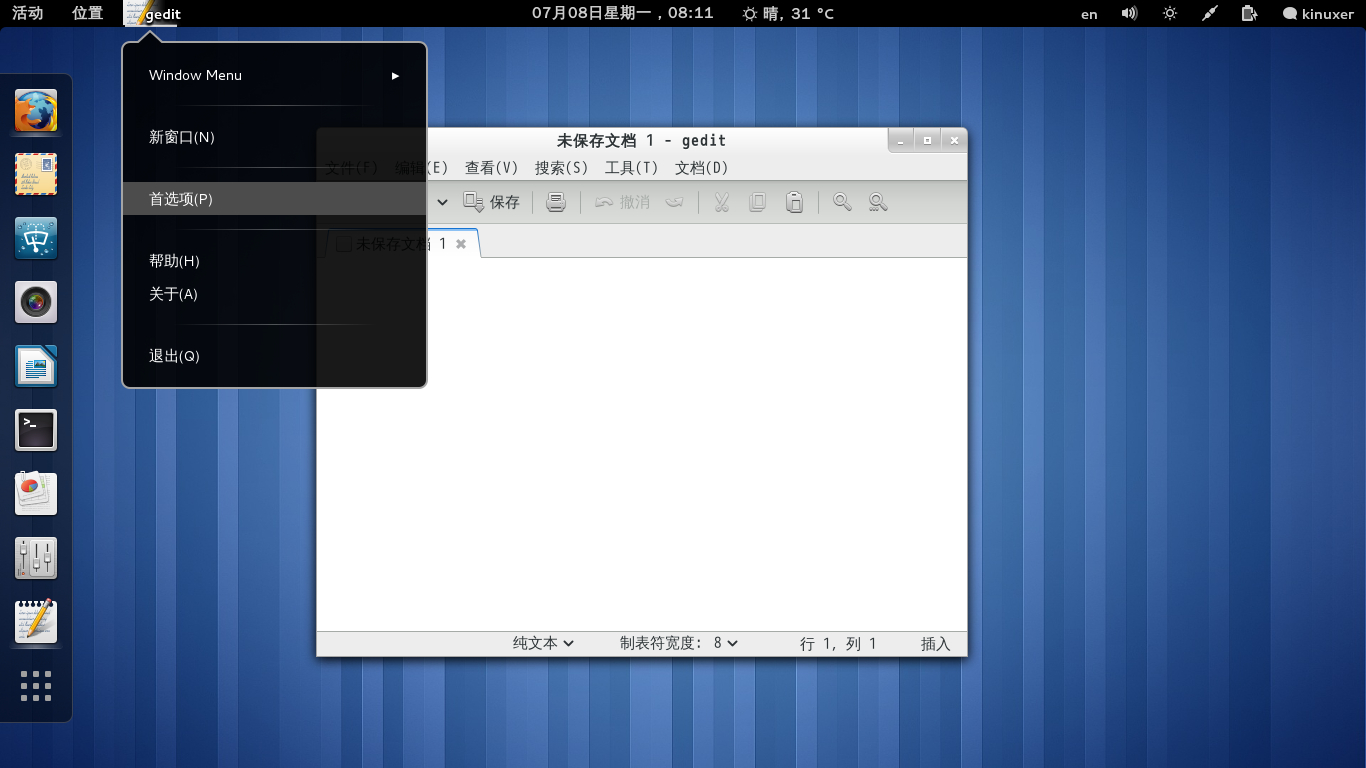
Task: Open the 制表符宽度 tab width dropdown
Action: [678, 643]
